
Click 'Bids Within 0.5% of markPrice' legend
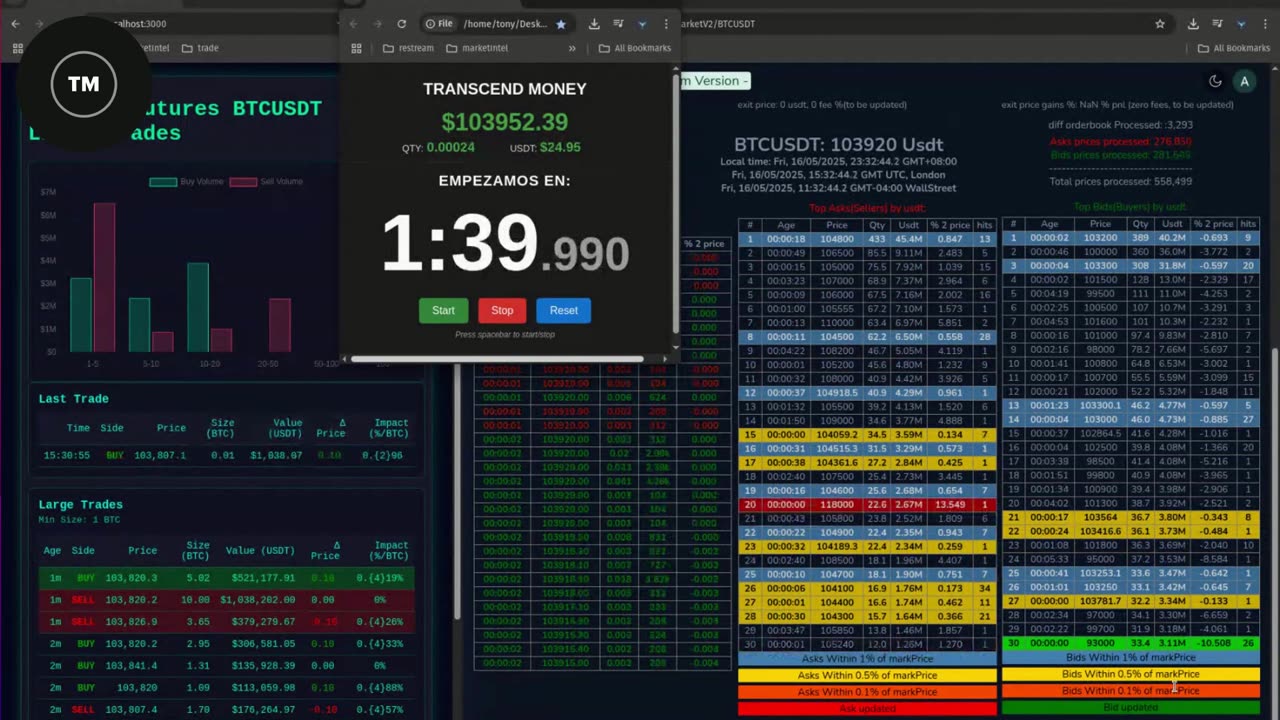[1131, 674]
